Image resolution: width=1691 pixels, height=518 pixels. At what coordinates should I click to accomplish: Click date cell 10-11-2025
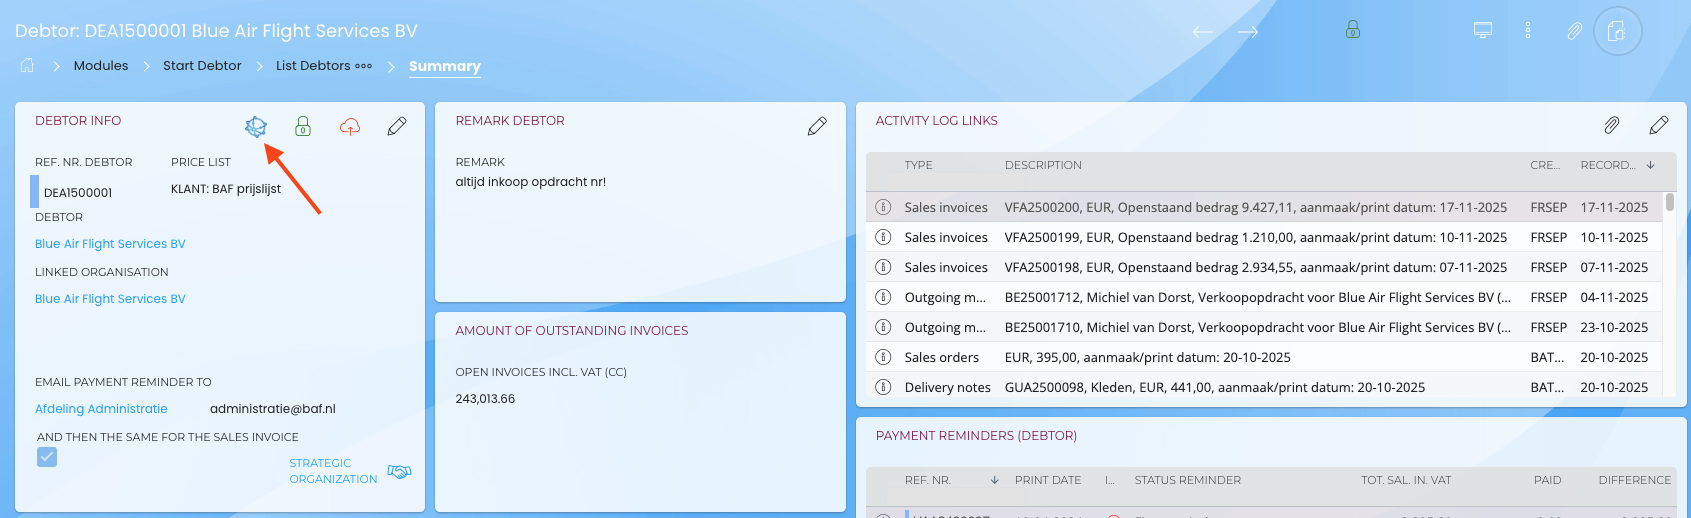tap(1614, 237)
